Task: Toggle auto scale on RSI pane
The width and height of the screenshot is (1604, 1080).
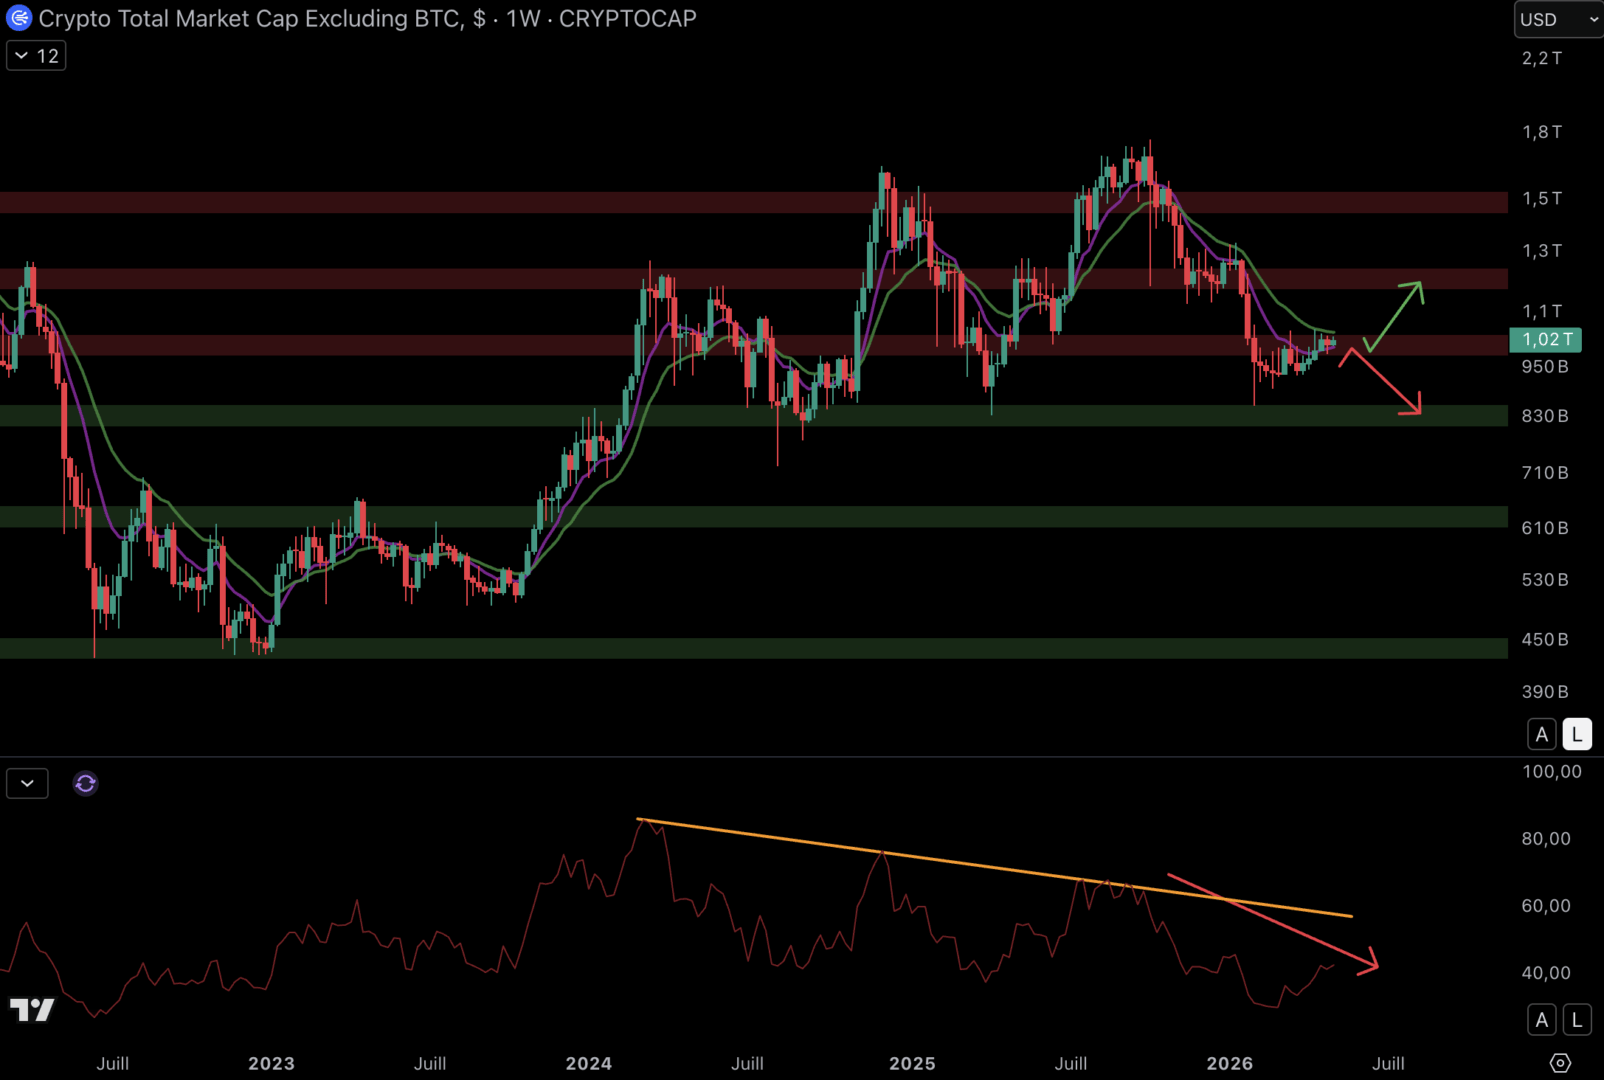Action: (x=1541, y=1019)
